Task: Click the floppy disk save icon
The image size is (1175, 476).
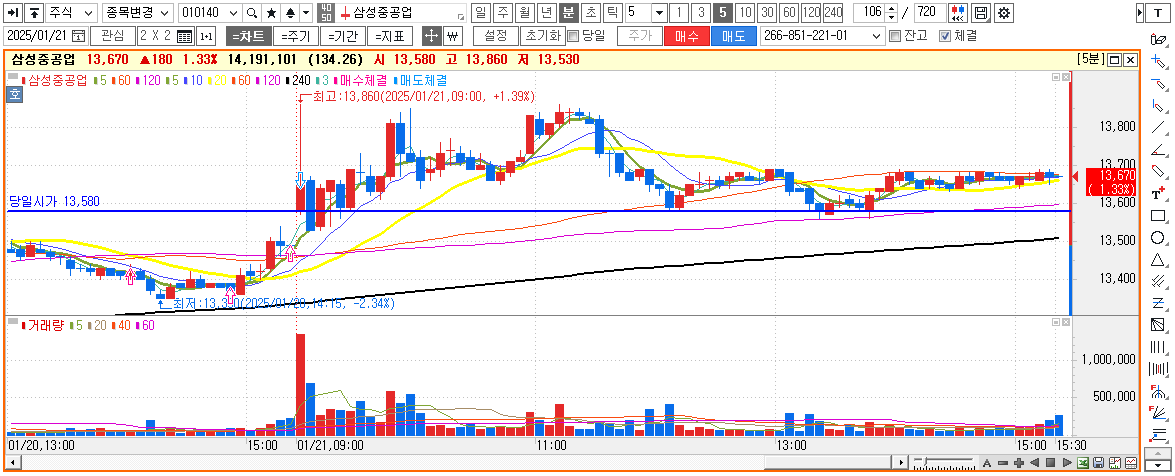Action: (x=1099, y=463)
